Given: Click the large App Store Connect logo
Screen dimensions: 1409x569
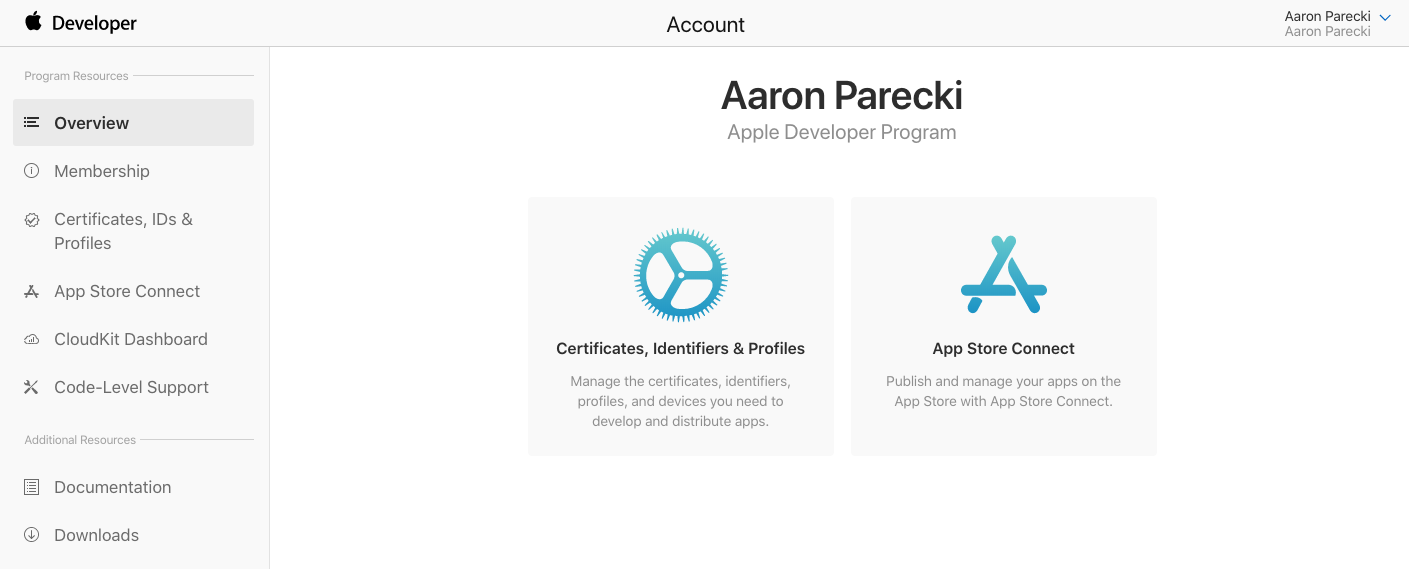Looking at the screenshot, I should coord(1003,275).
